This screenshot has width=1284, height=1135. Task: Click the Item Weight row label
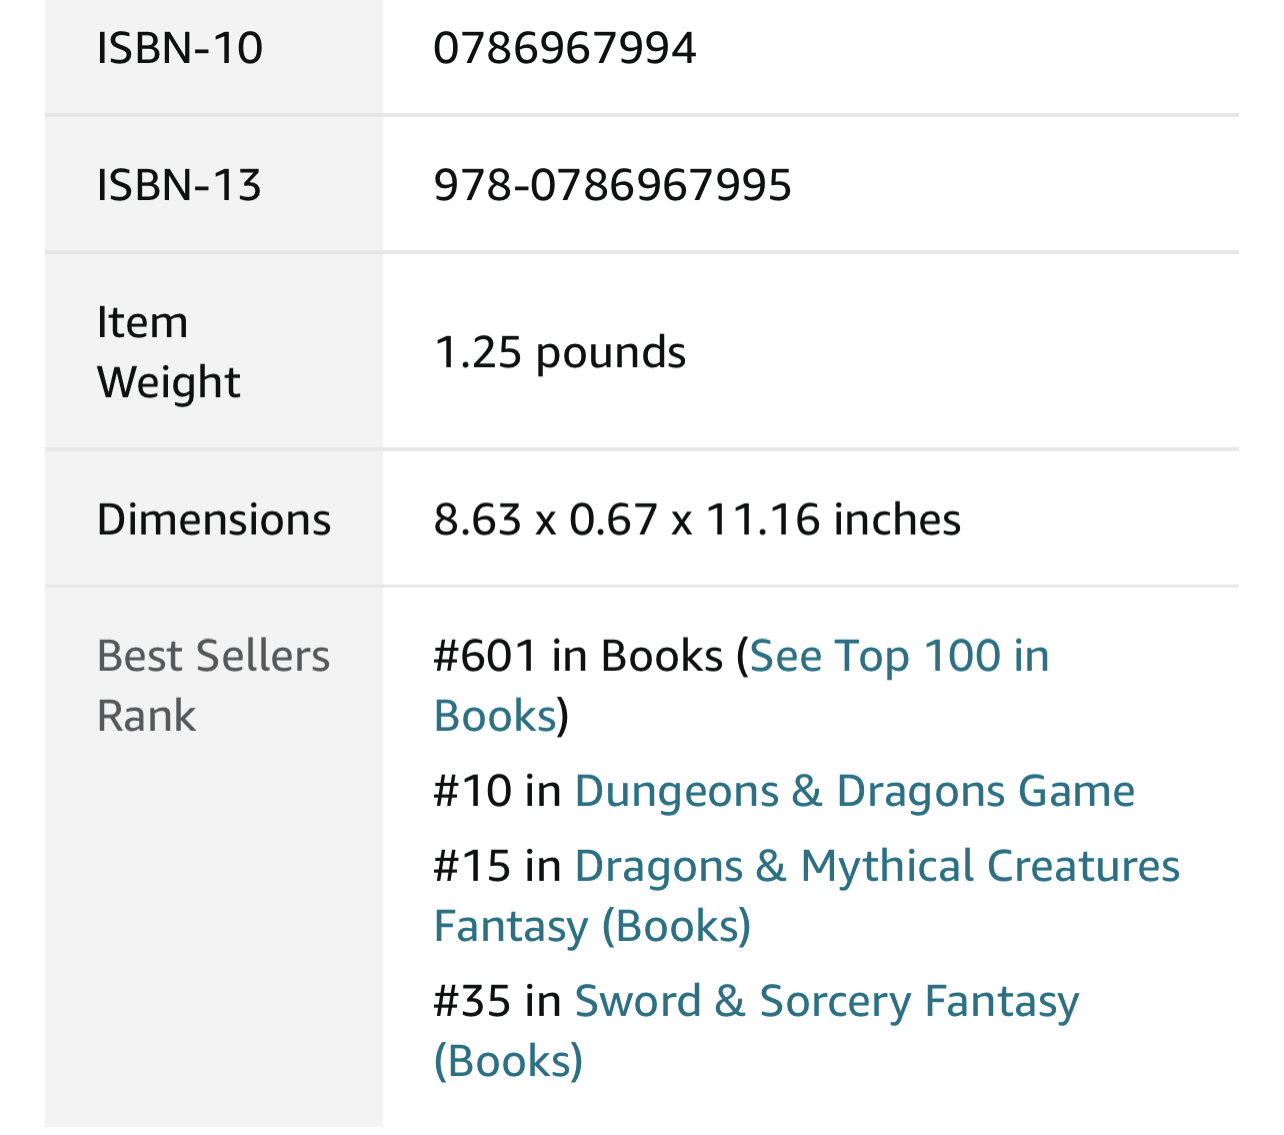[x=168, y=352]
